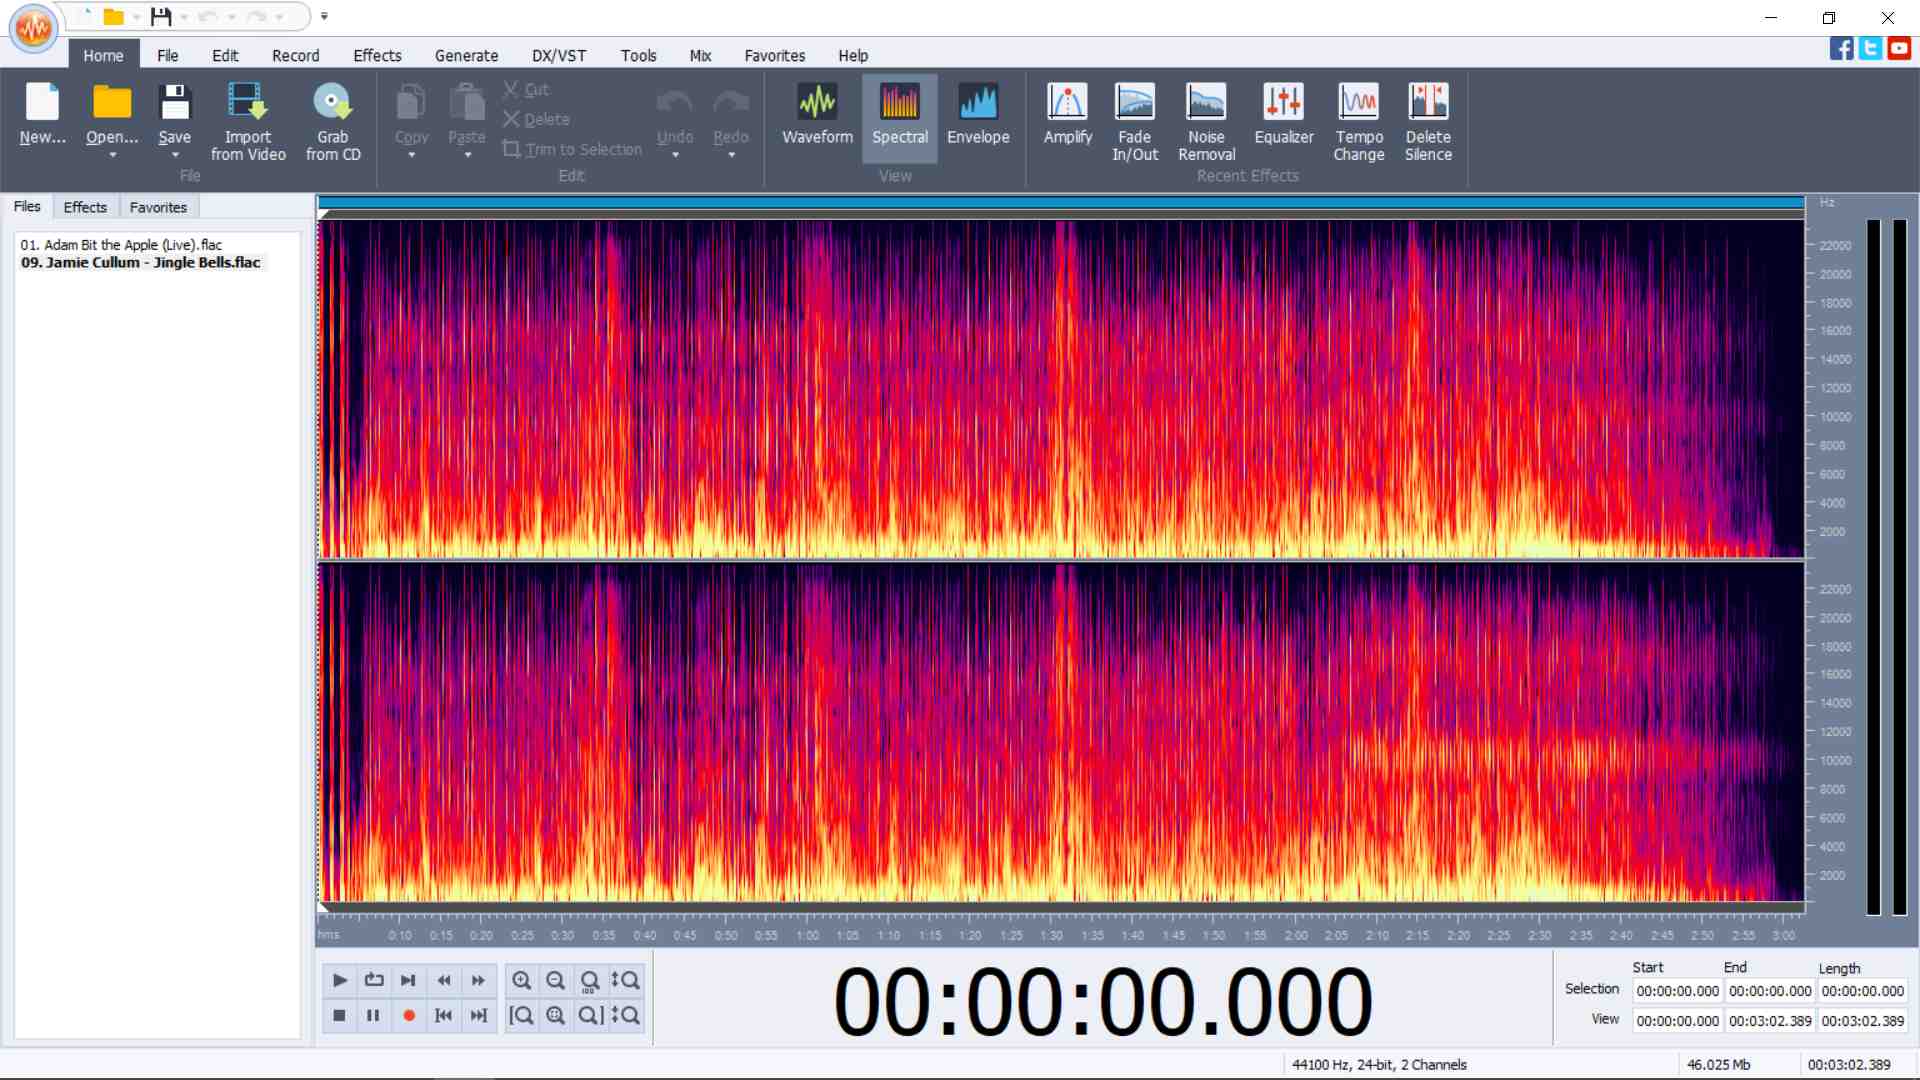This screenshot has height=1080, width=1920.
Task: Open the Help ribbon tab
Action: [x=853, y=55]
